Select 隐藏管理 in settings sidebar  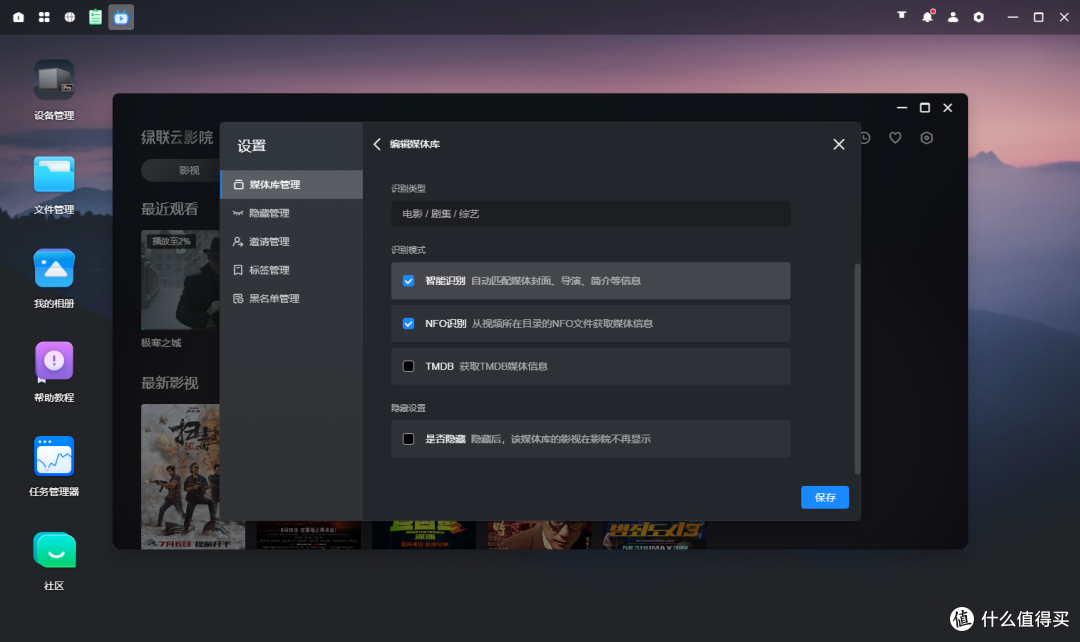click(291, 213)
